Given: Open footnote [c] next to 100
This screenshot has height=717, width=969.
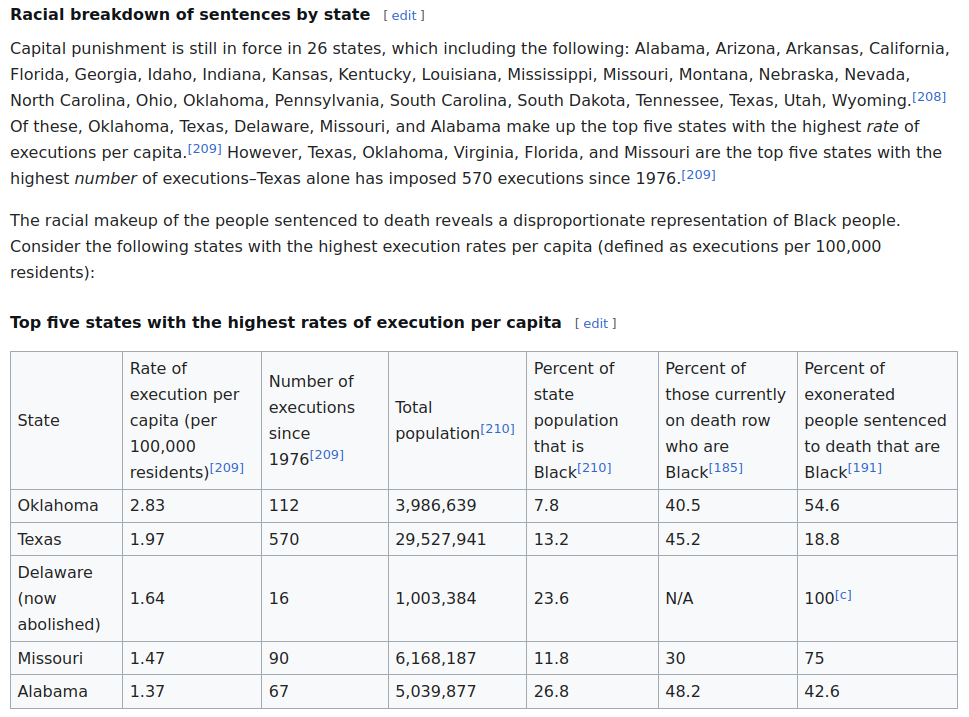Looking at the screenshot, I should (843, 595).
